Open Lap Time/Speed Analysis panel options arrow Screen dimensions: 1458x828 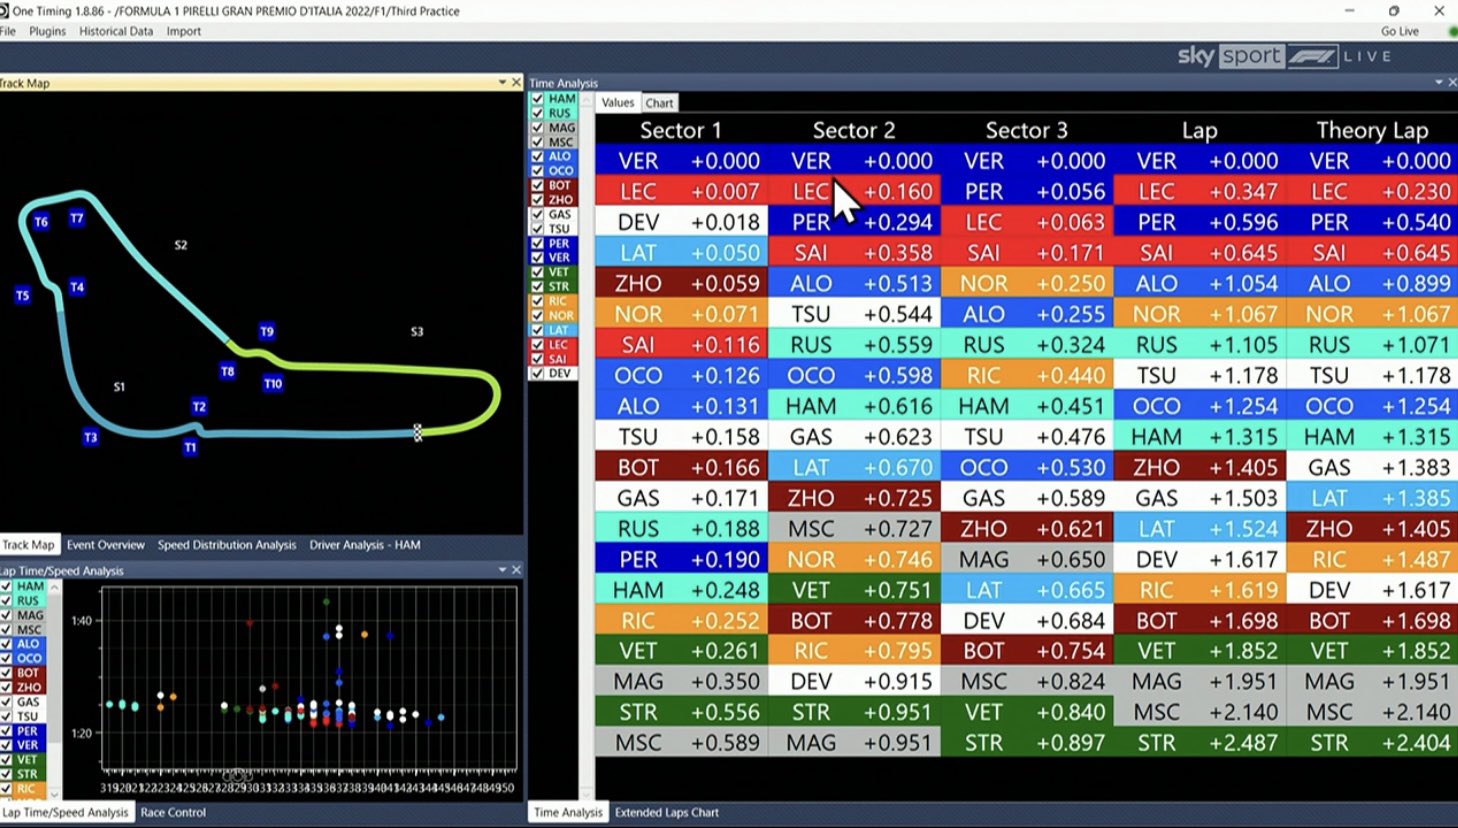click(x=502, y=569)
